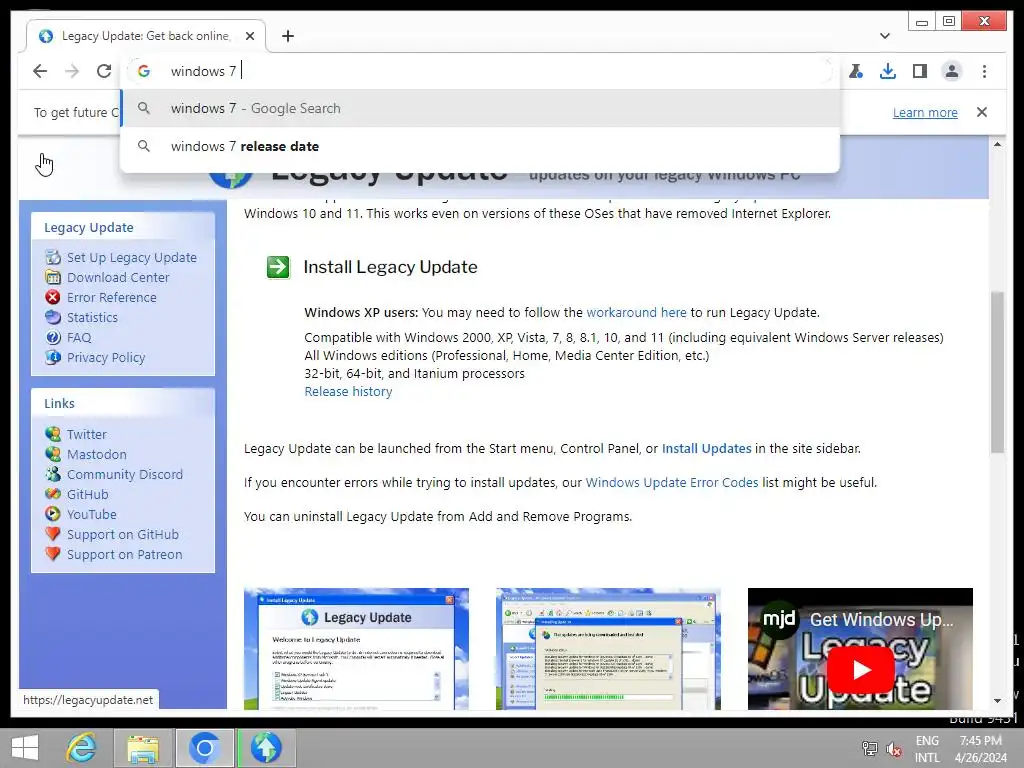This screenshot has height=768, width=1024.
Task: Open the GitHub link
Action: coord(88,494)
